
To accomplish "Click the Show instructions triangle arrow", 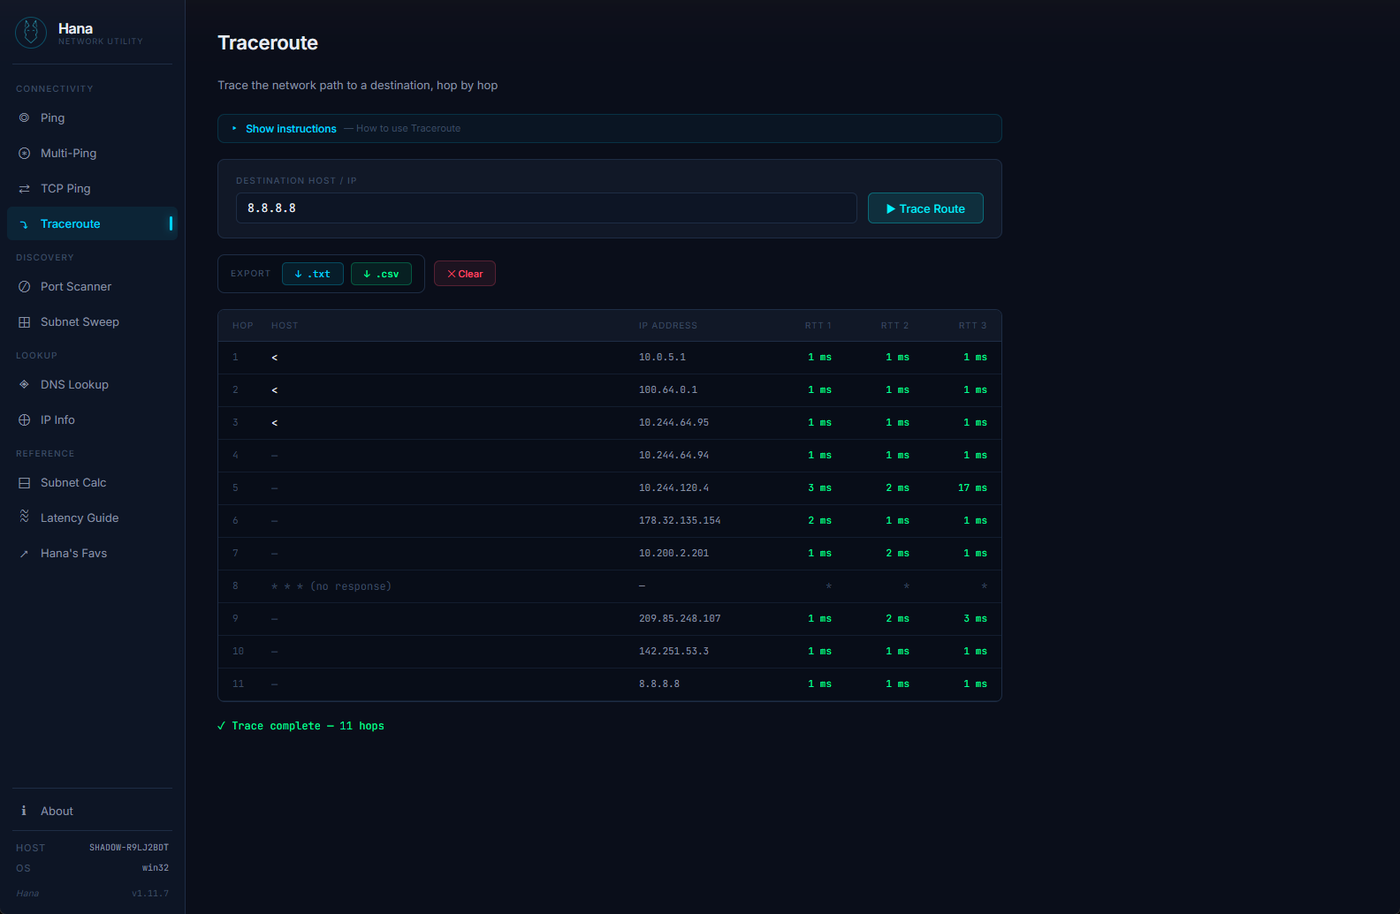I will [x=234, y=128].
